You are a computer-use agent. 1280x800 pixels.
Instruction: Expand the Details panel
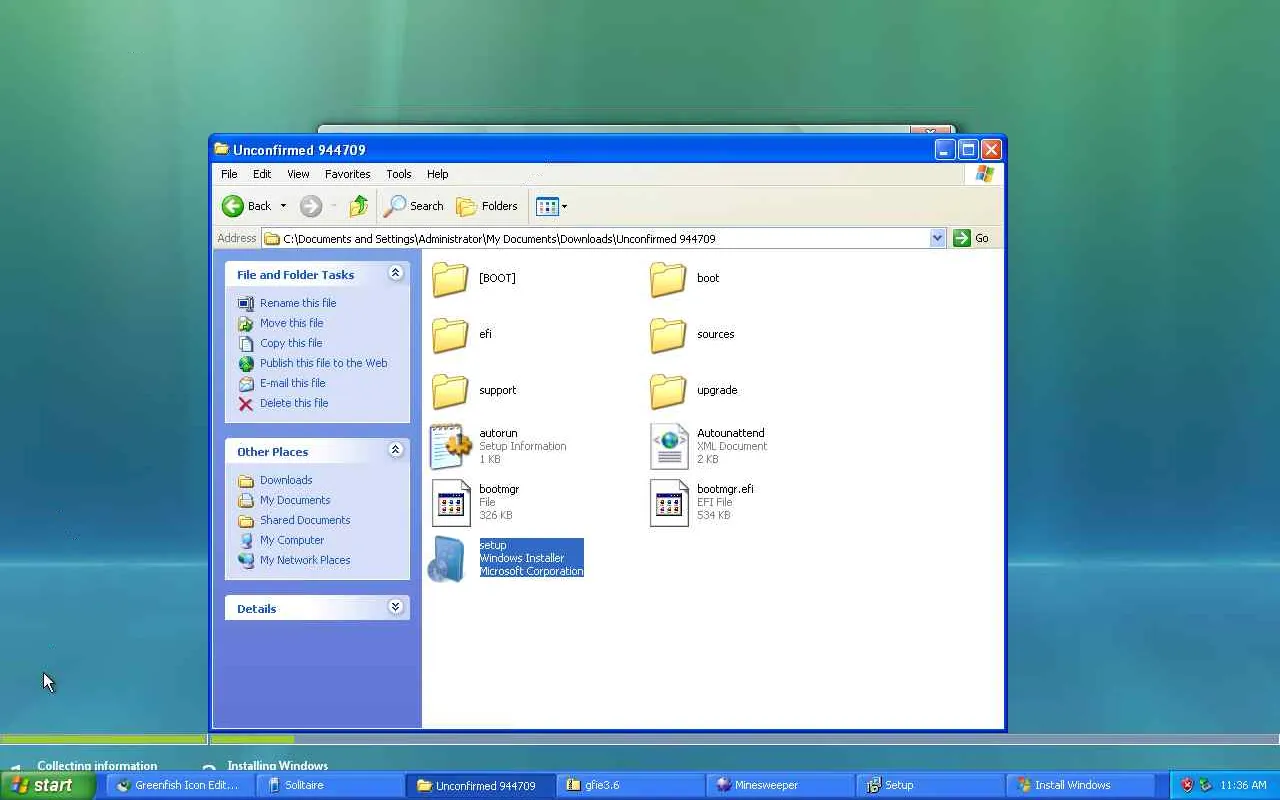[396, 607]
